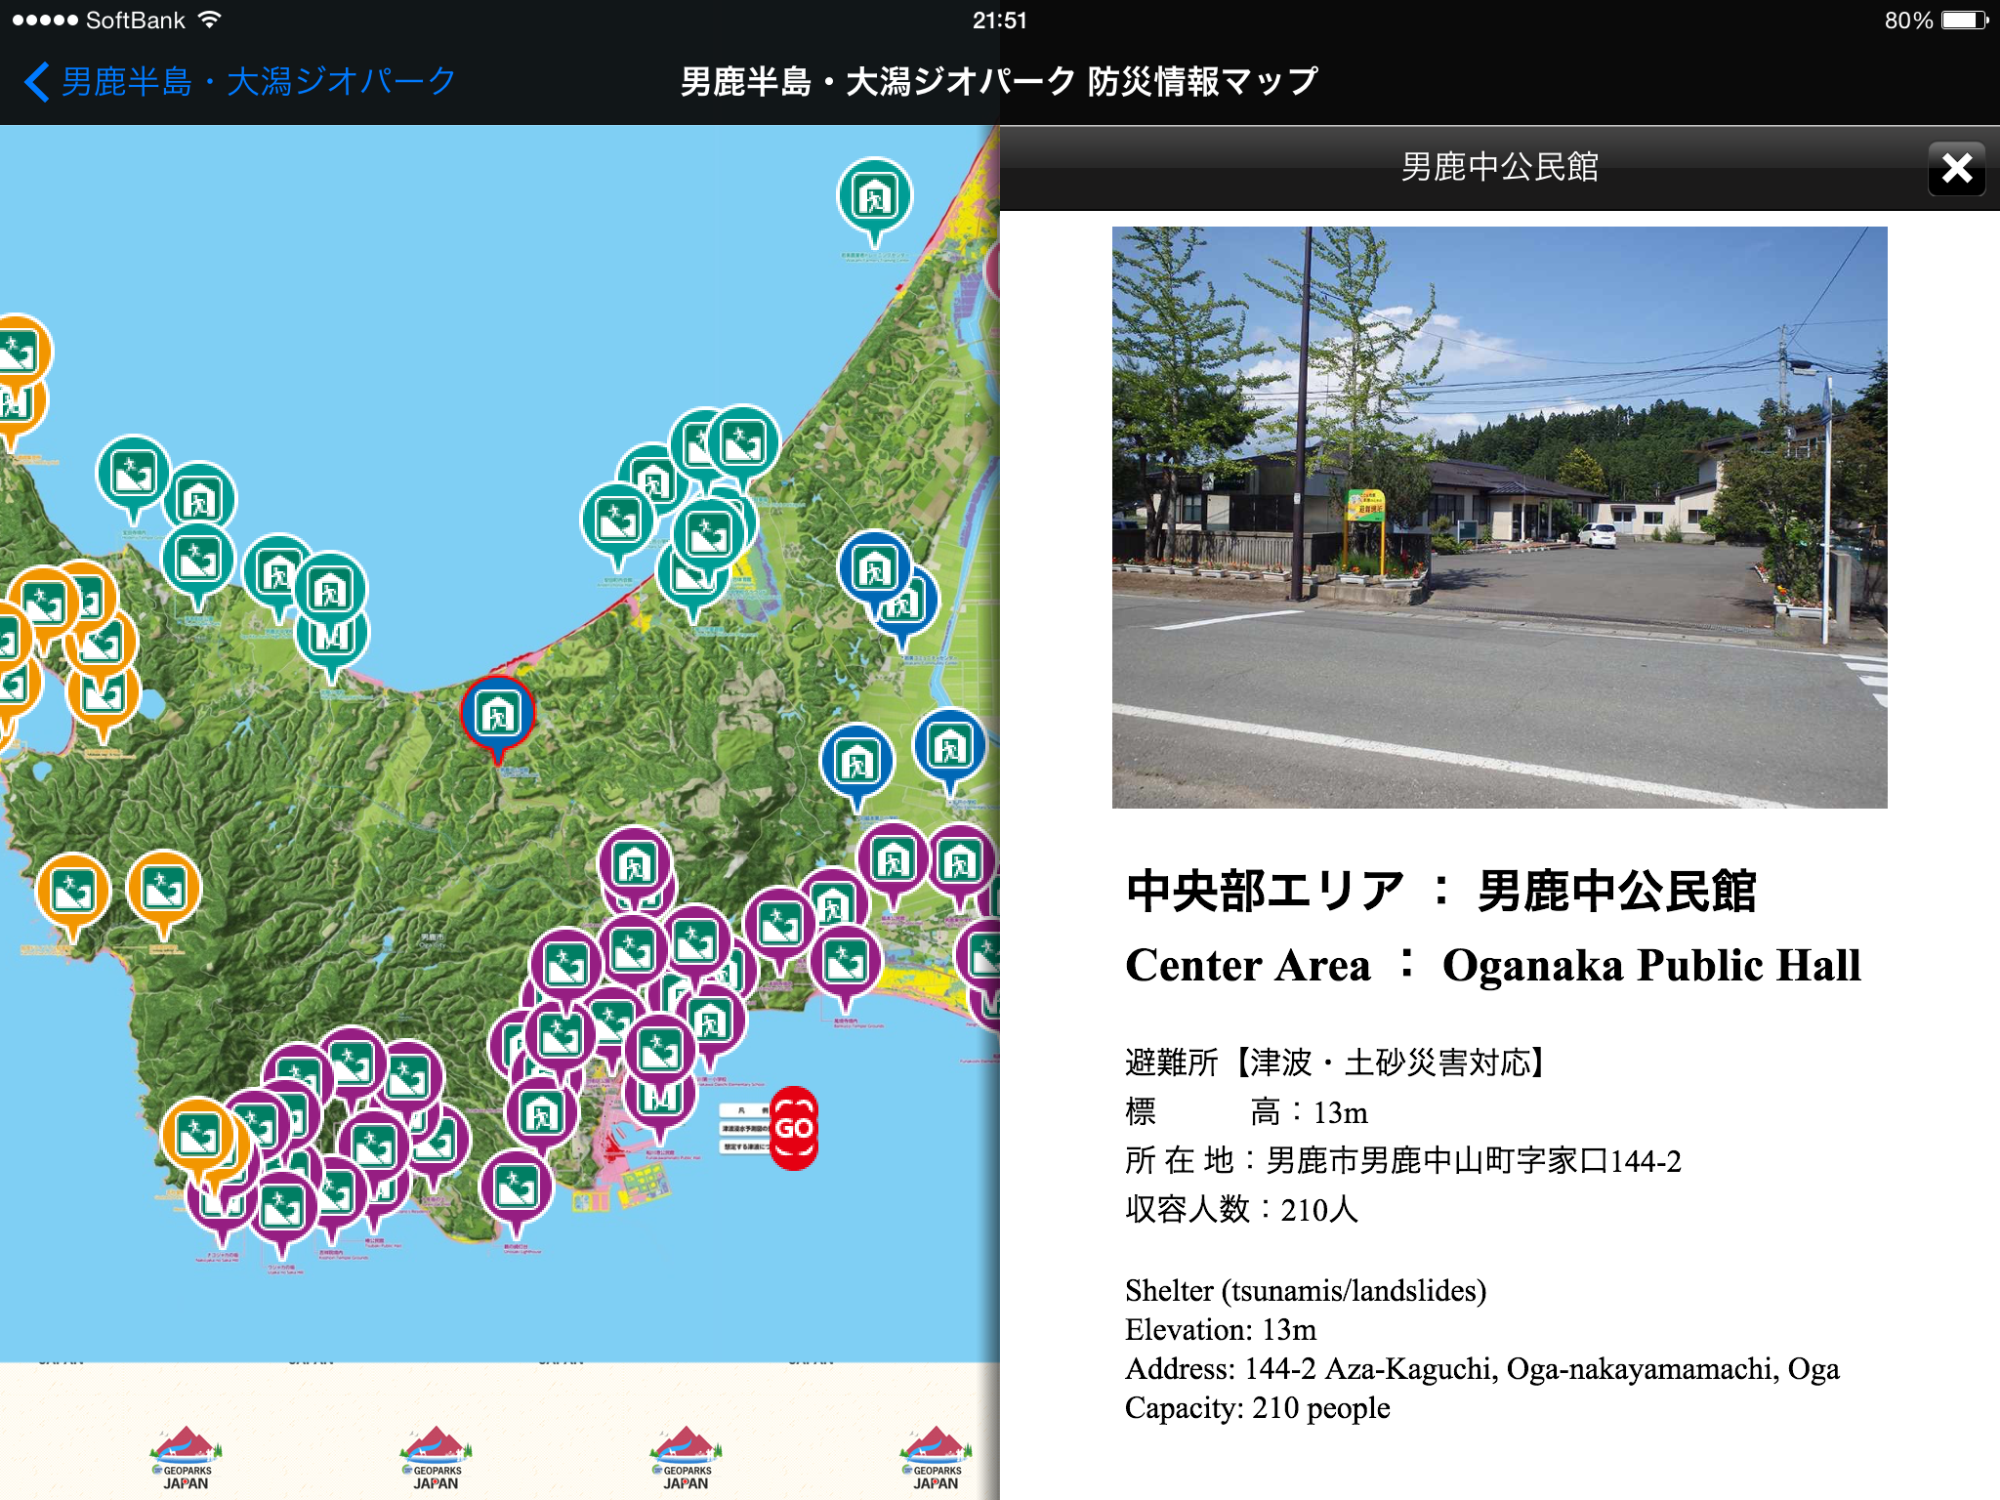Select the left isolated orange tsunami pin
Image resolution: width=2000 pixels, height=1500 pixels.
[72, 890]
